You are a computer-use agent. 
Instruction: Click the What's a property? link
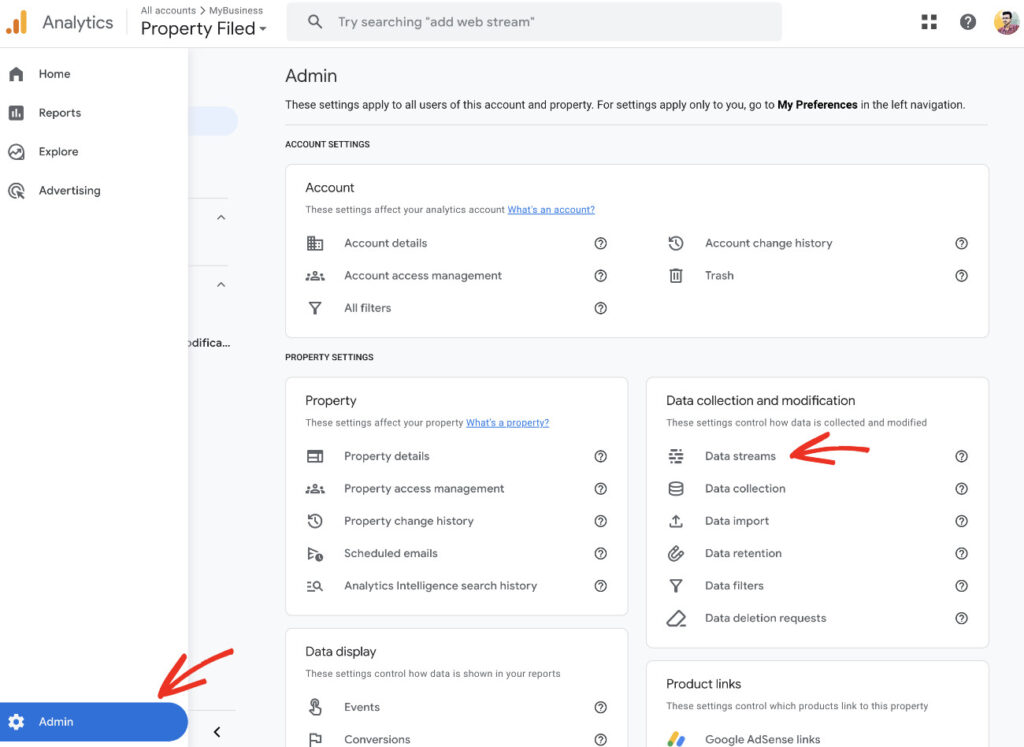coord(507,423)
